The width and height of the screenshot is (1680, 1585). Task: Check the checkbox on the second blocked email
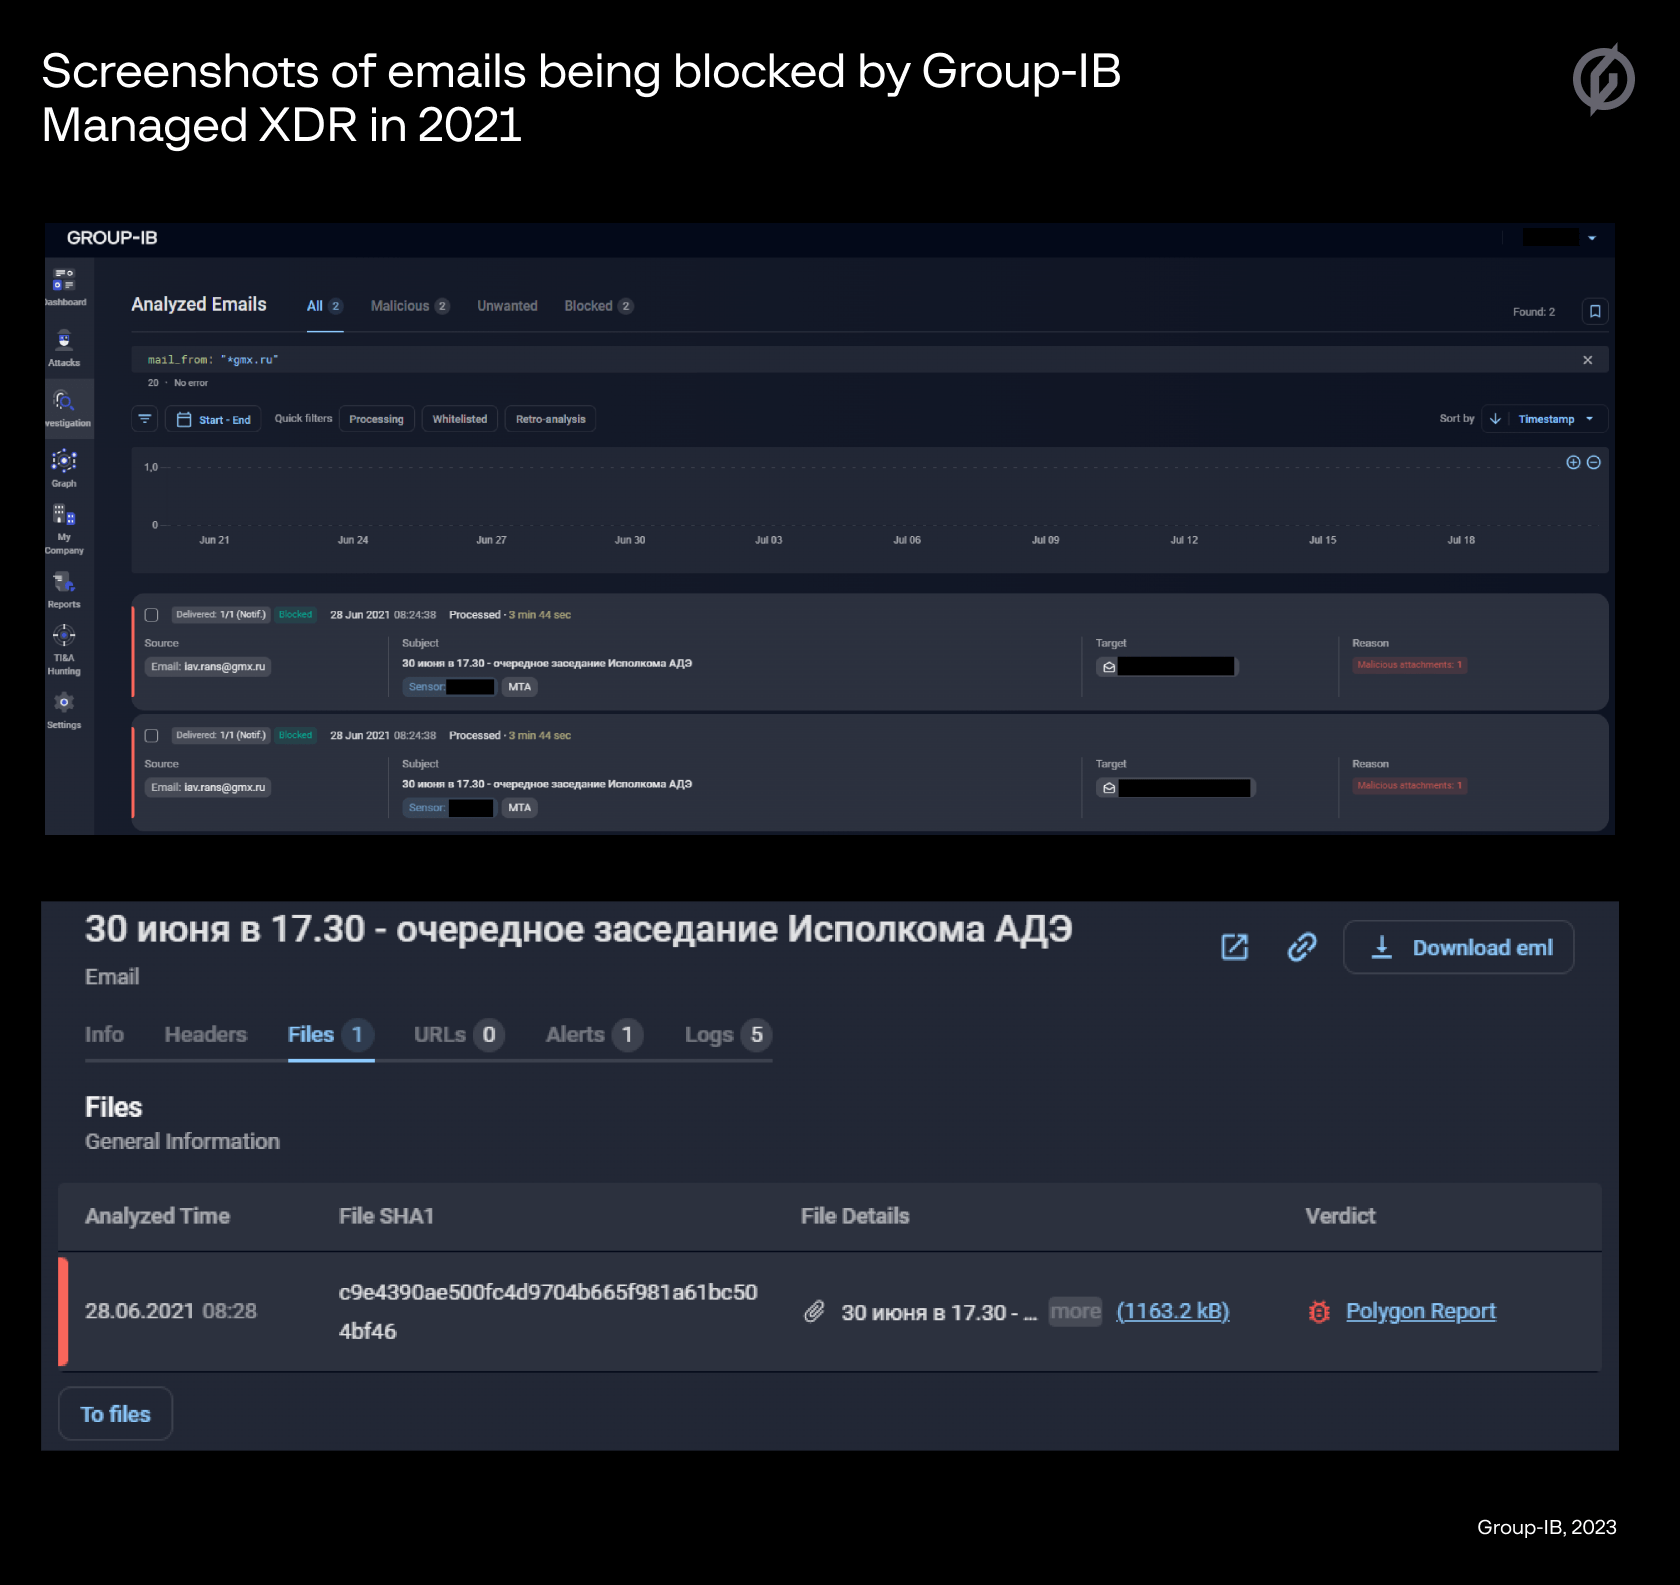pos(152,735)
